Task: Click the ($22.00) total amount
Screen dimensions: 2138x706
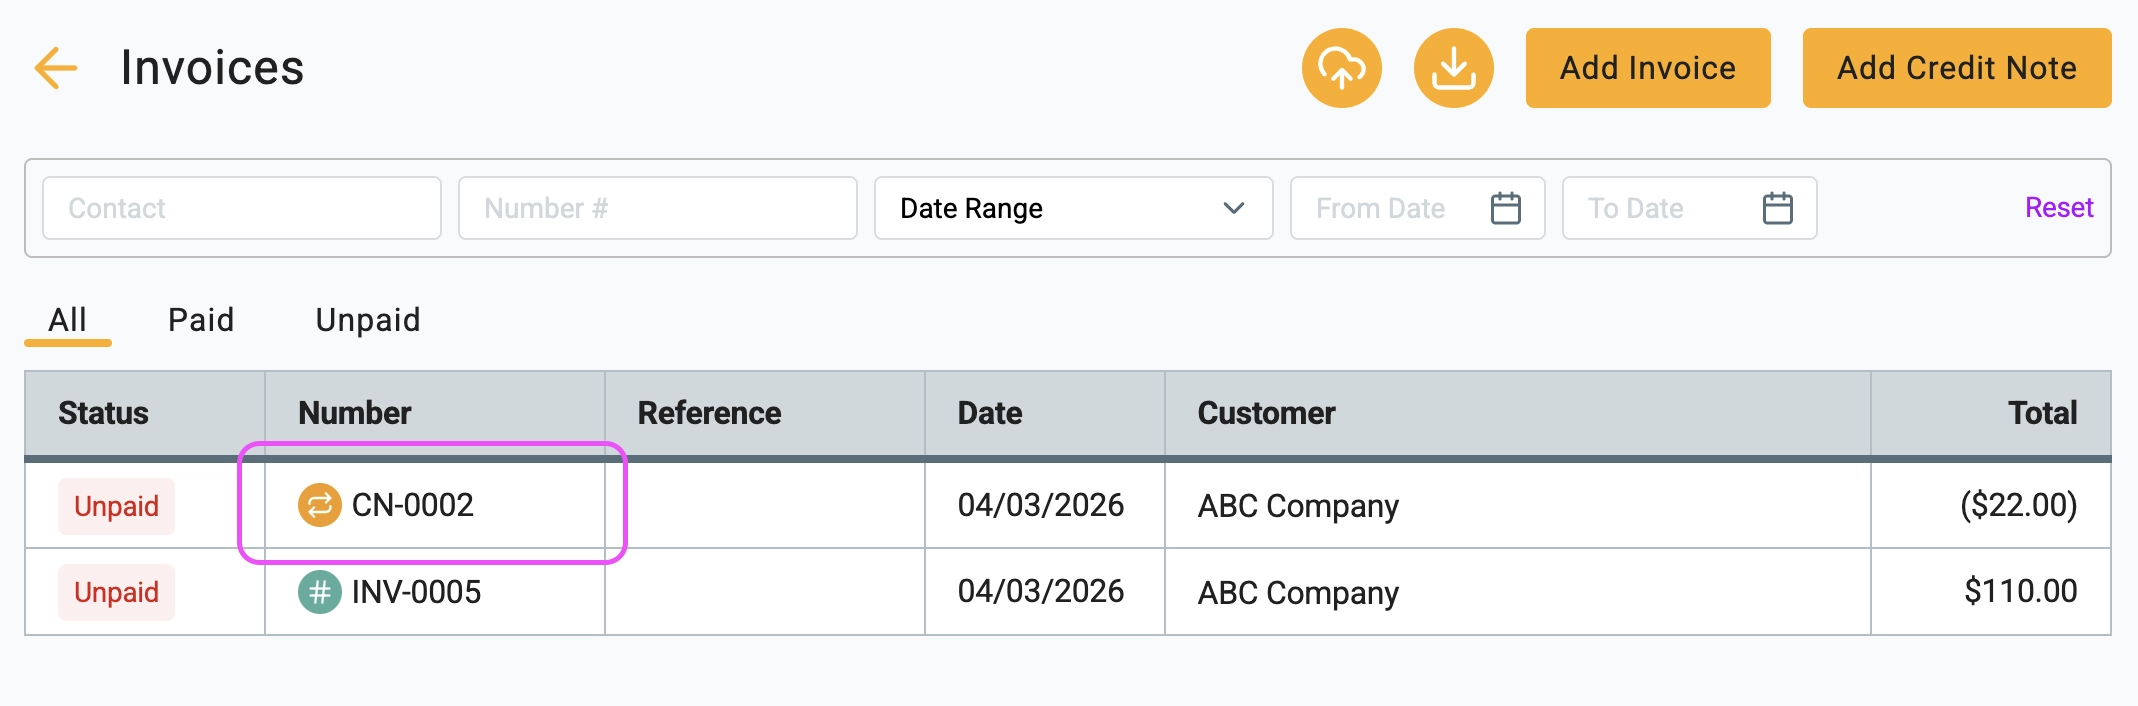Action: 2019,505
